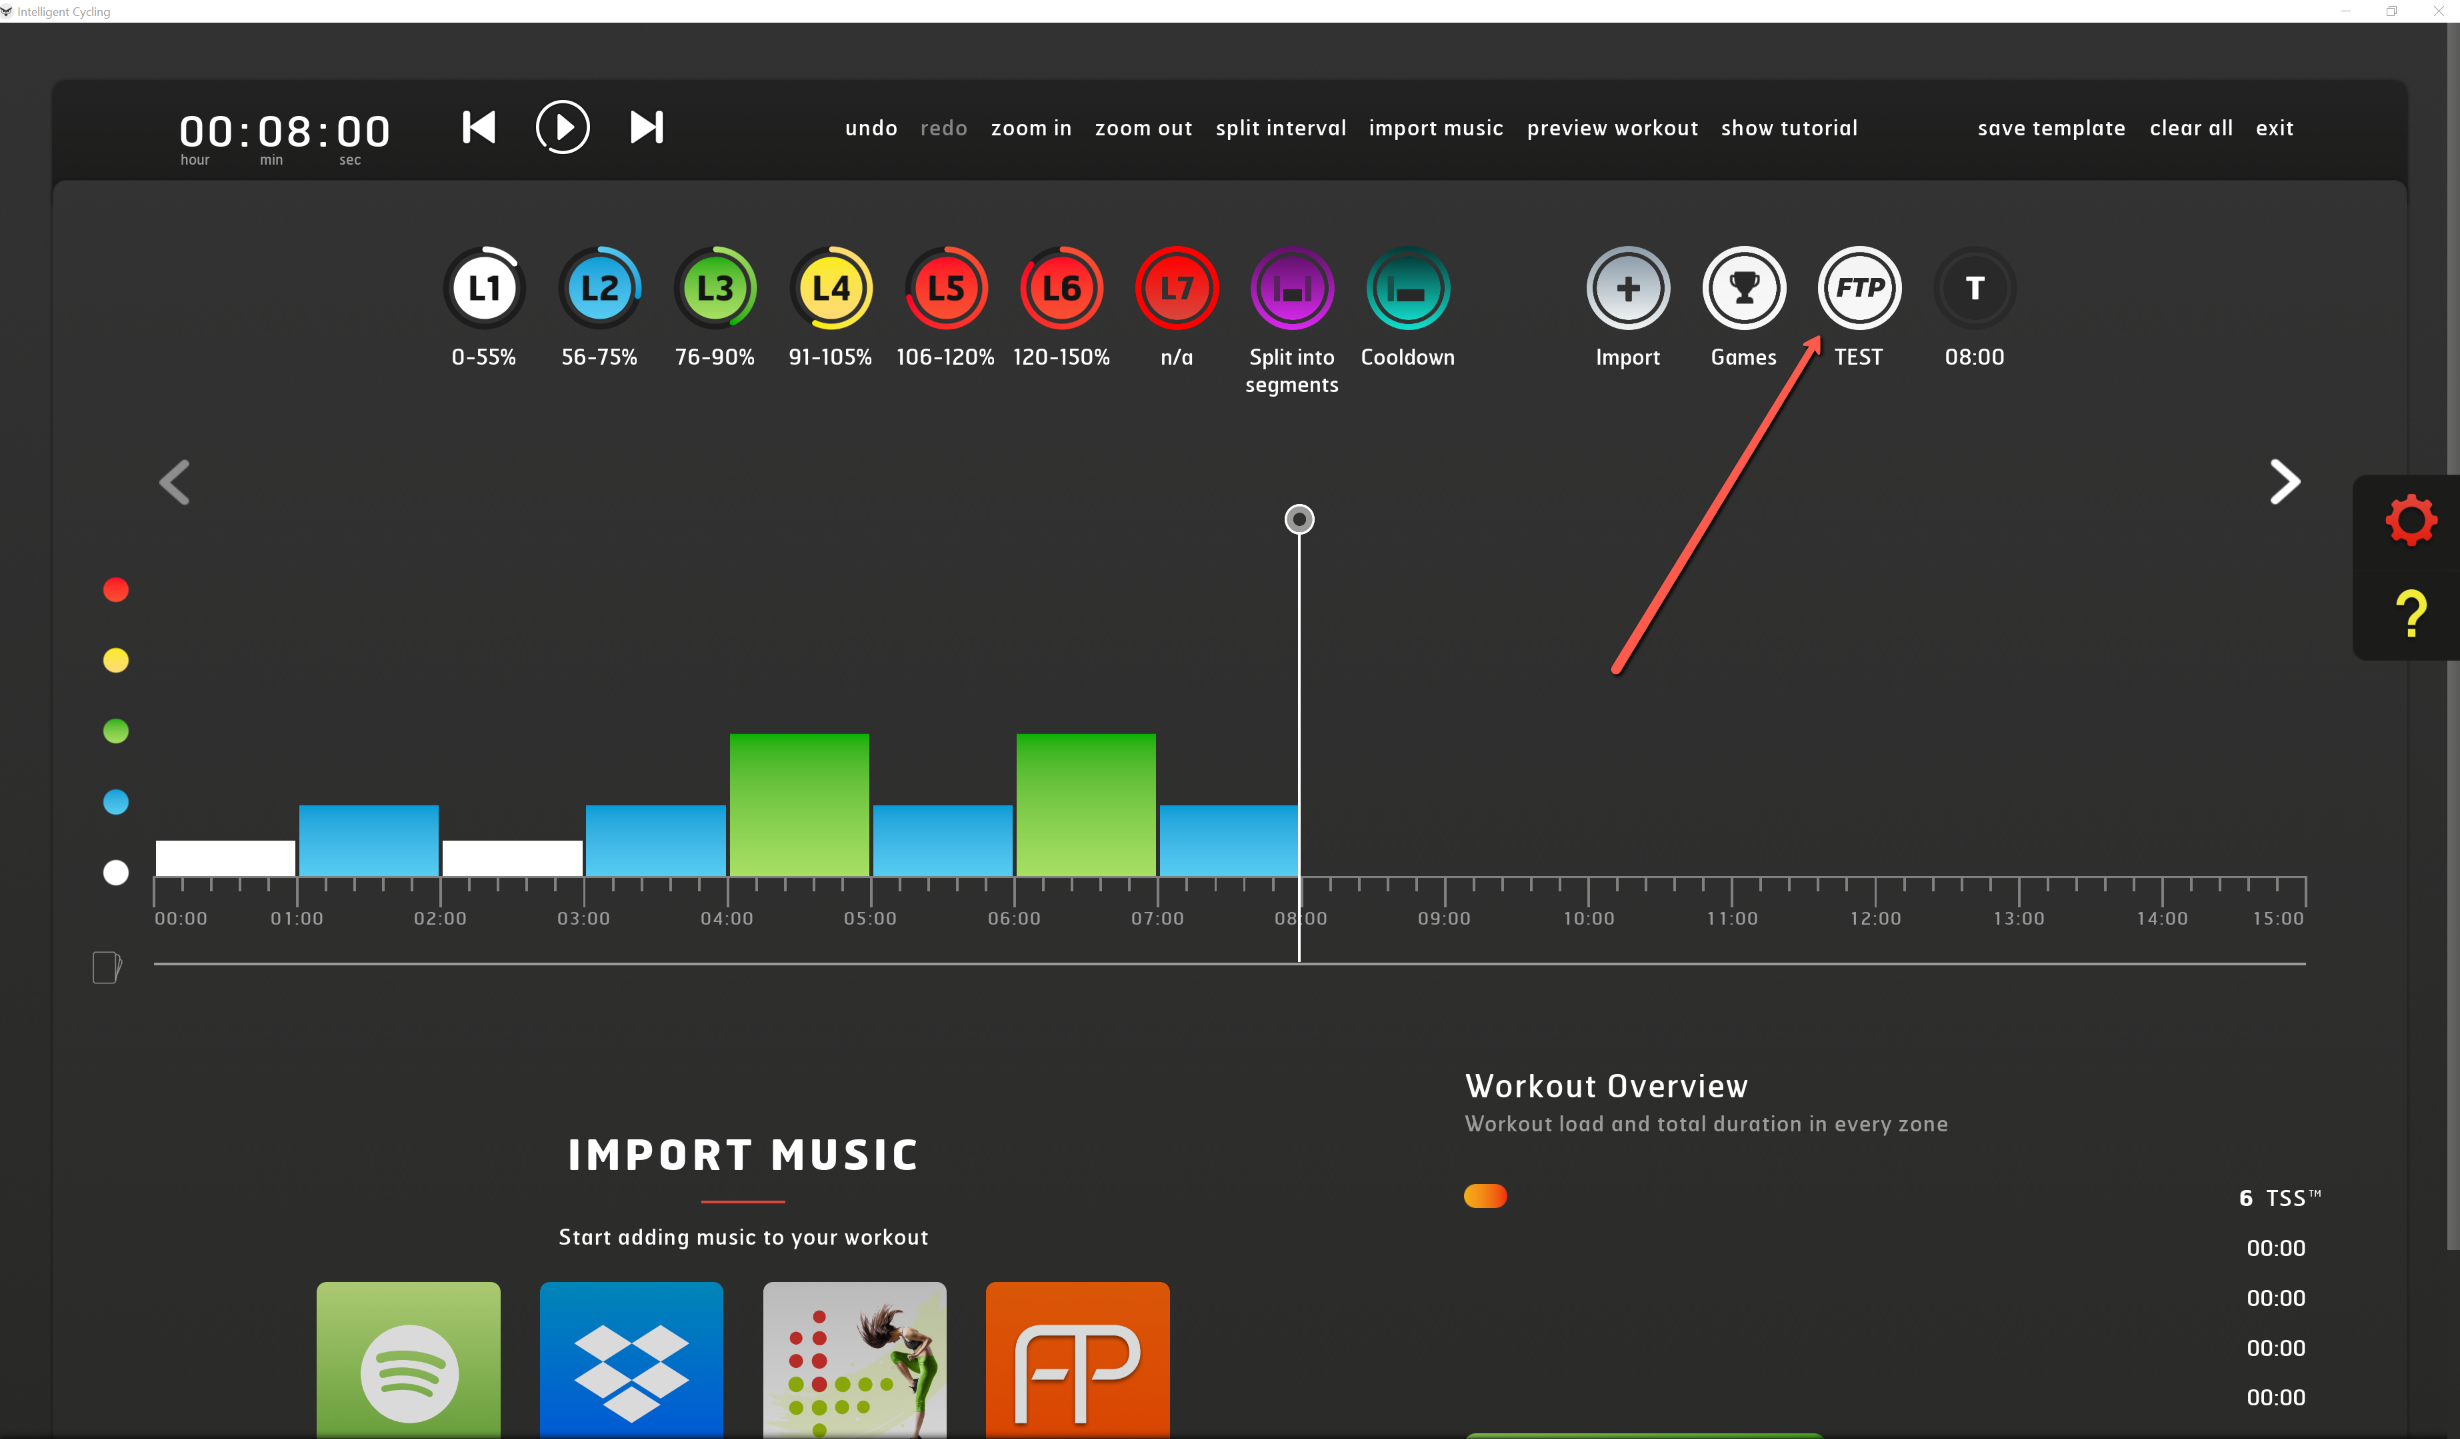
Task: Open the FTP TEST icon
Action: tap(1859, 289)
